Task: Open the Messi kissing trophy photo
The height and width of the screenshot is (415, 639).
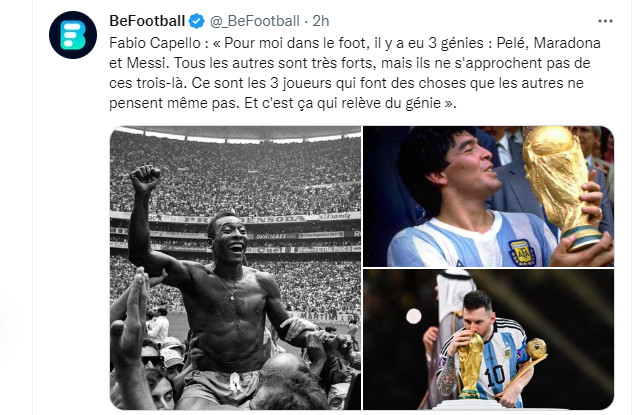Action: [x=488, y=340]
